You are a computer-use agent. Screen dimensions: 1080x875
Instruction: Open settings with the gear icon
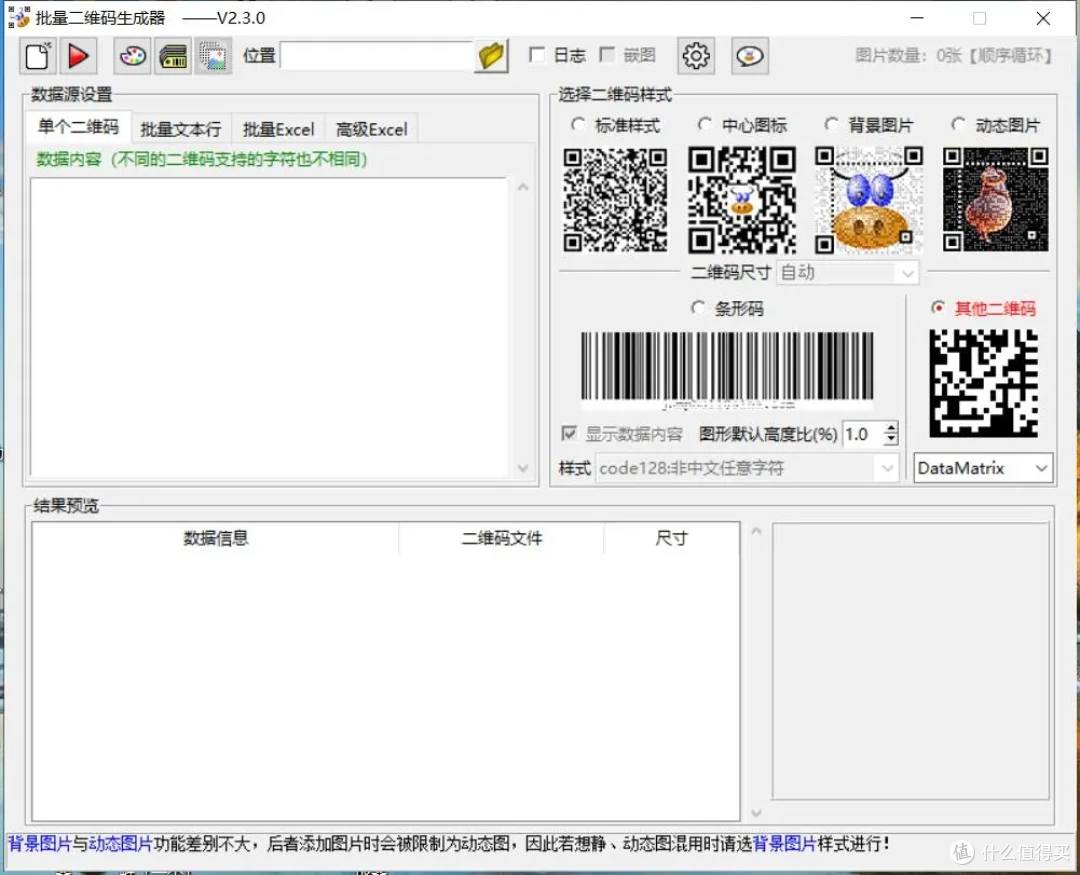[696, 56]
